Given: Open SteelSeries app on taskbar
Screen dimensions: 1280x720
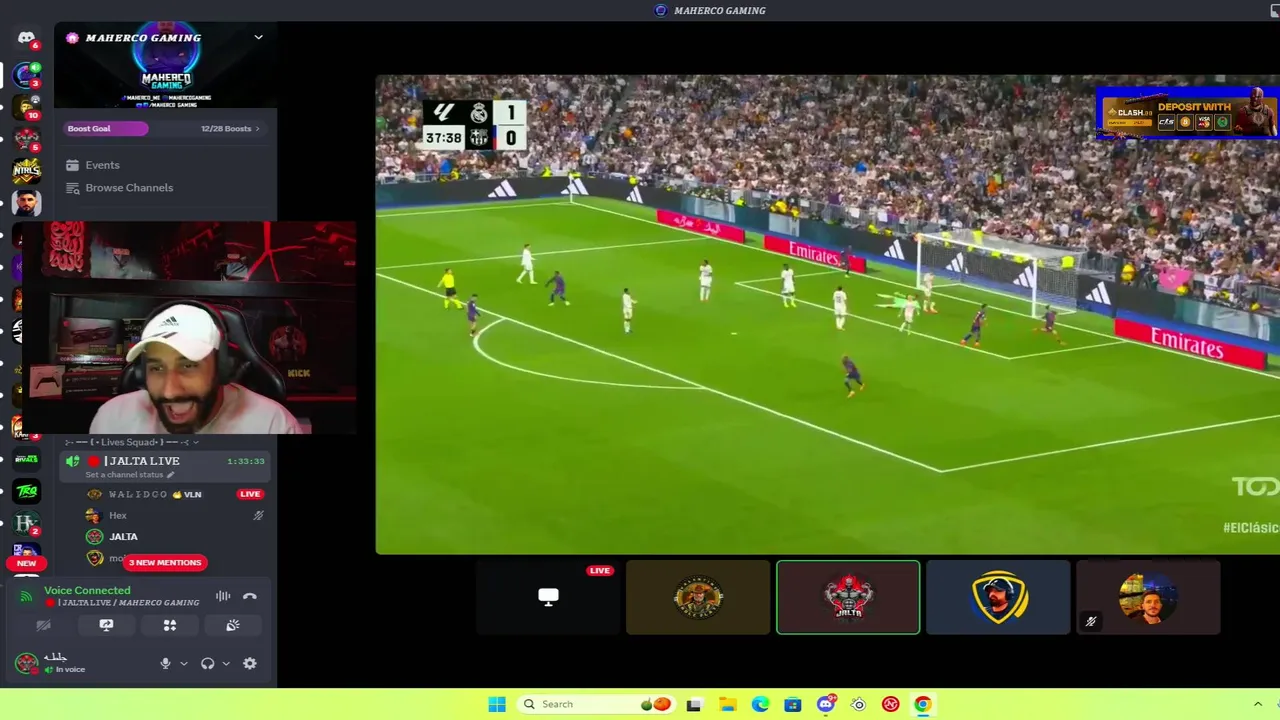Looking at the screenshot, I should pyautogui.click(x=858, y=704).
